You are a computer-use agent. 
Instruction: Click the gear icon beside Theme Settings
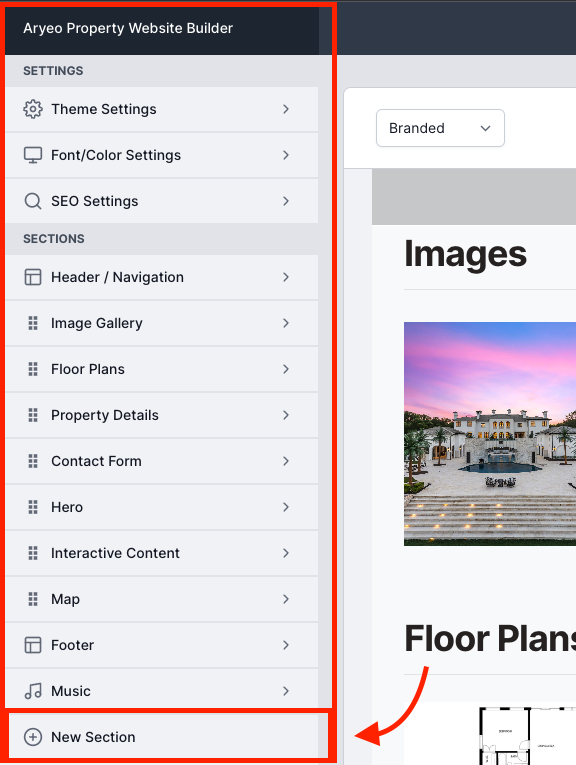point(33,109)
